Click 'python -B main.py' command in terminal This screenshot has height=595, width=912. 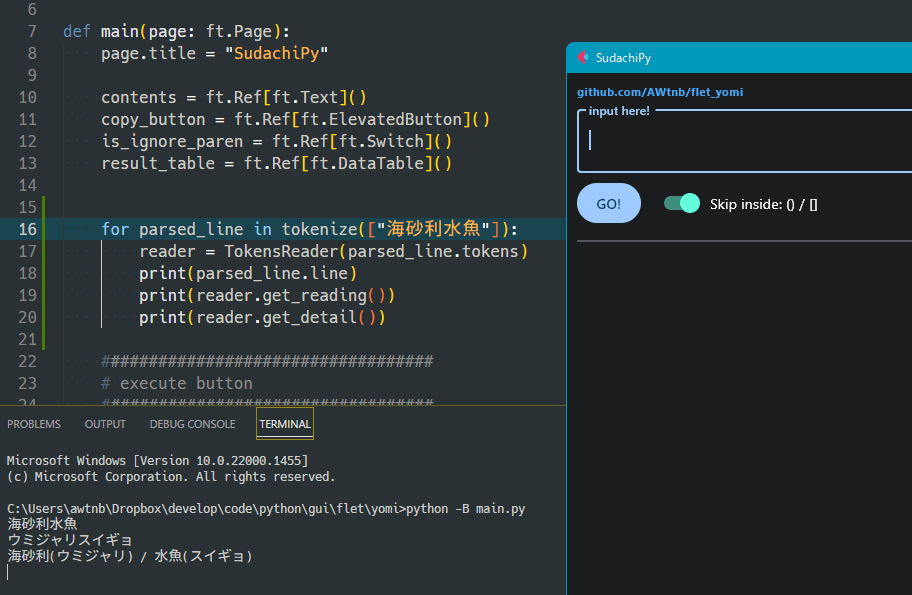pyautogui.click(x=465, y=509)
